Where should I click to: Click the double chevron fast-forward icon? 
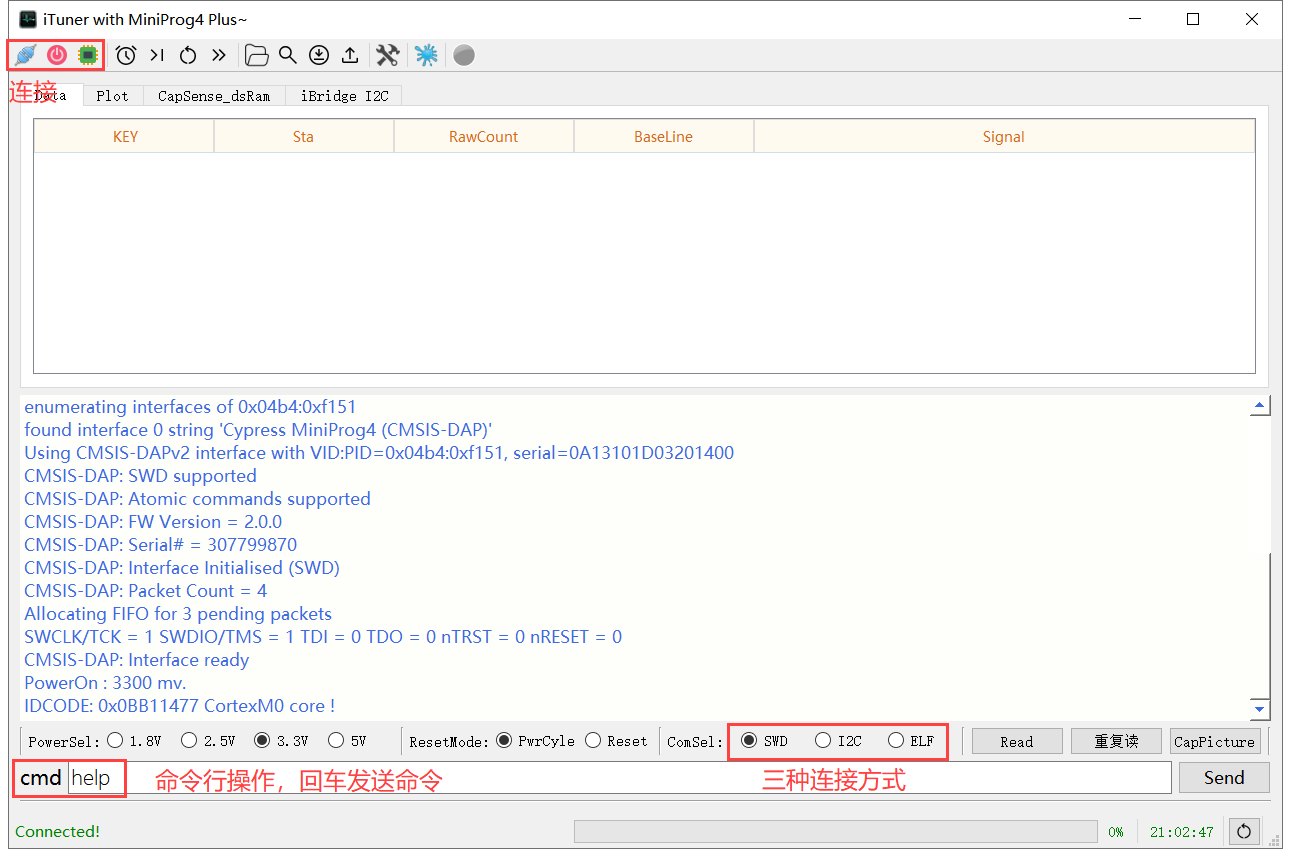219,55
